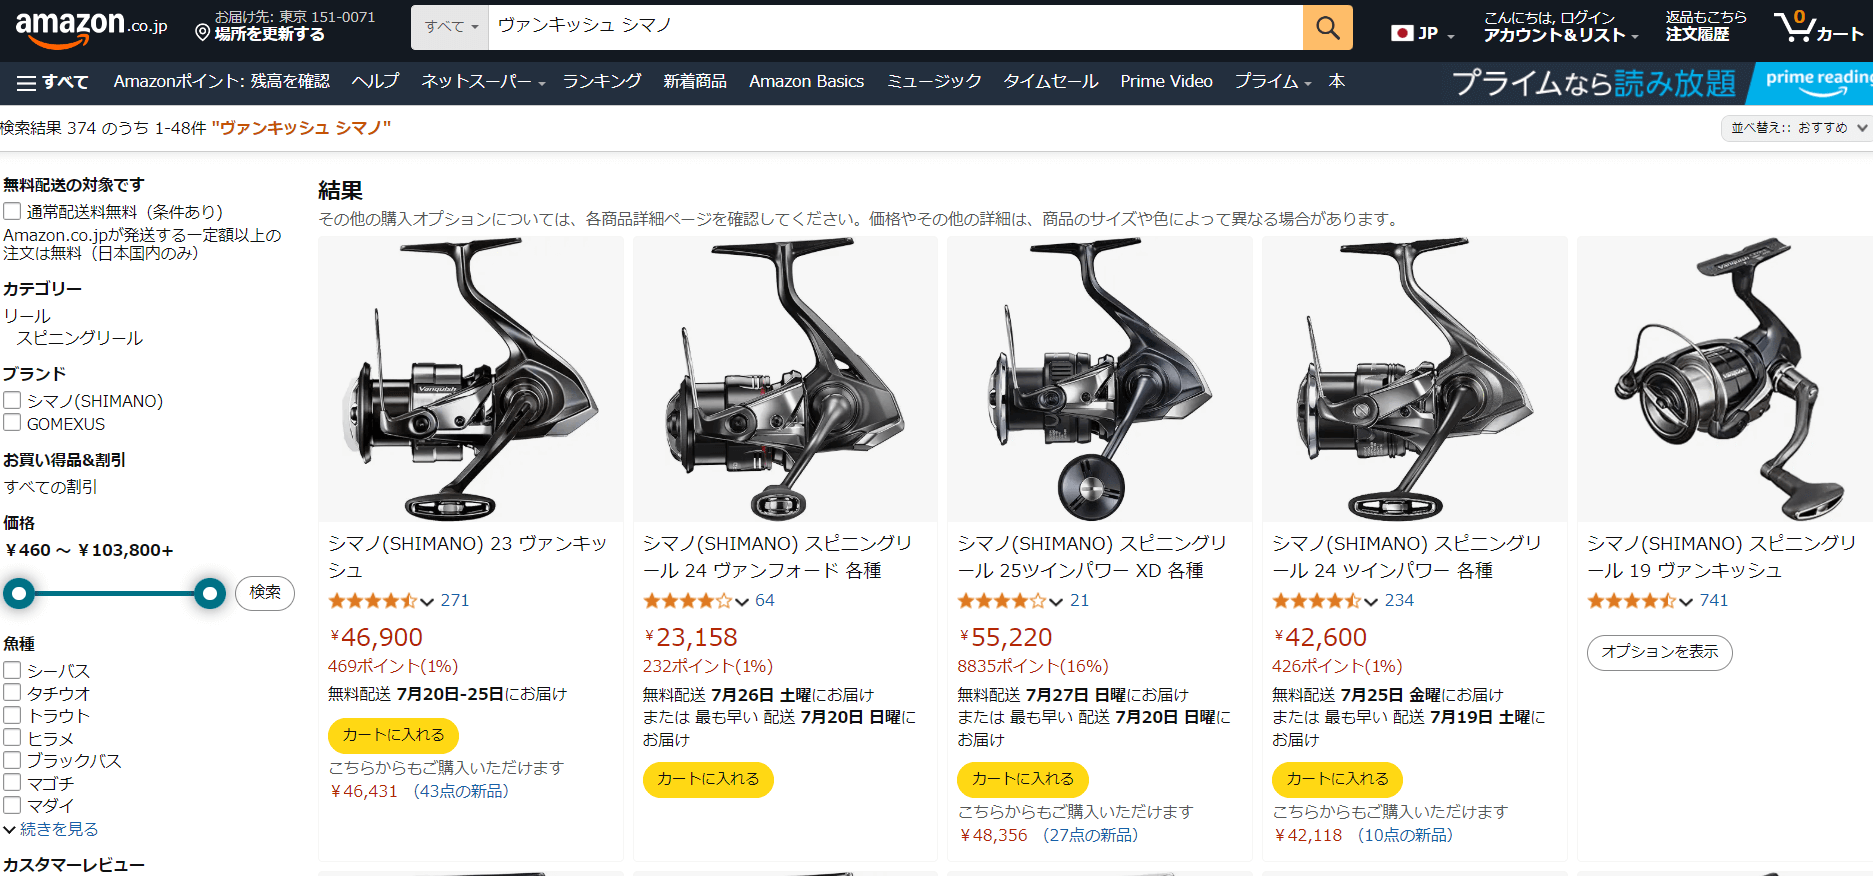This screenshot has height=876, width=1873.
Task: Click the Amazon.co.jp logo
Action: (x=91, y=28)
